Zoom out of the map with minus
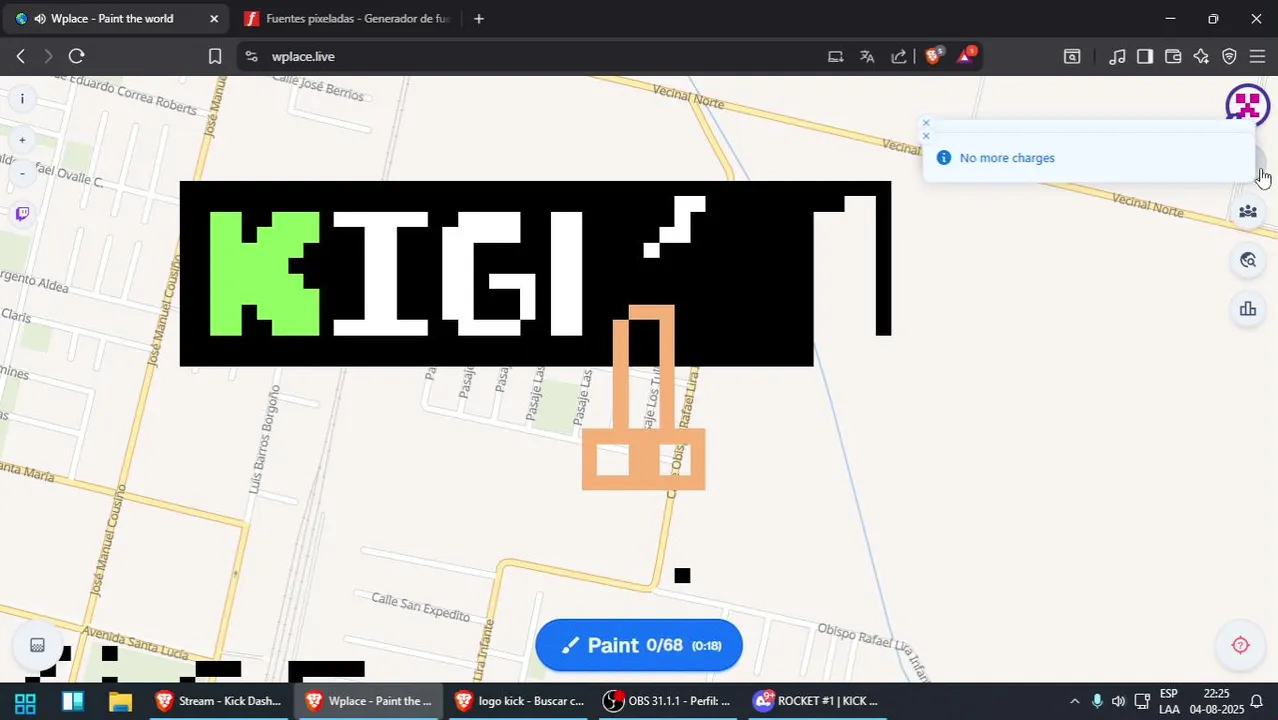The image size is (1278, 720). [22, 173]
